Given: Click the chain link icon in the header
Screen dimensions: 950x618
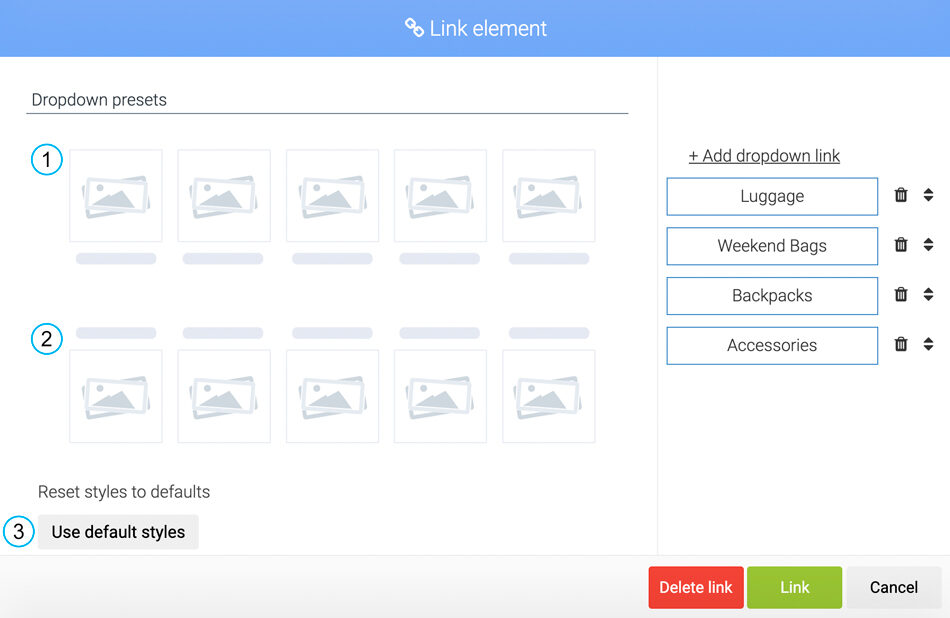Looking at the screenshot, I should 413,28.
